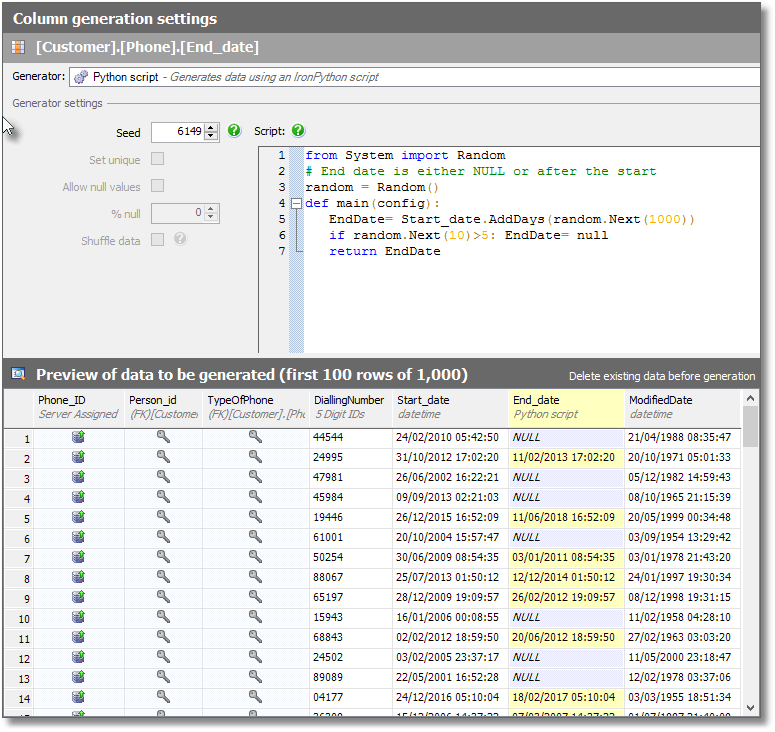
Task: Click the TypeOfPhone key icon in row 11
Action: tap(255, 637)
